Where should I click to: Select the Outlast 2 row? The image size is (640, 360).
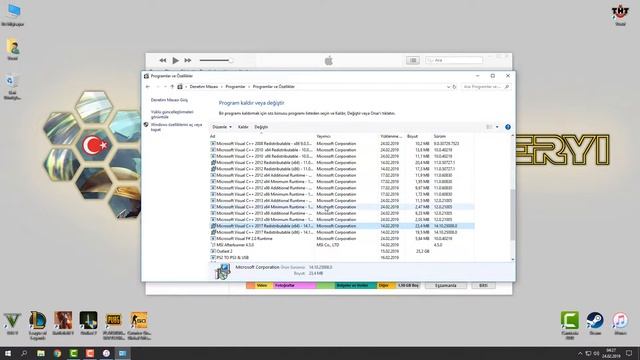coord(342,251)
